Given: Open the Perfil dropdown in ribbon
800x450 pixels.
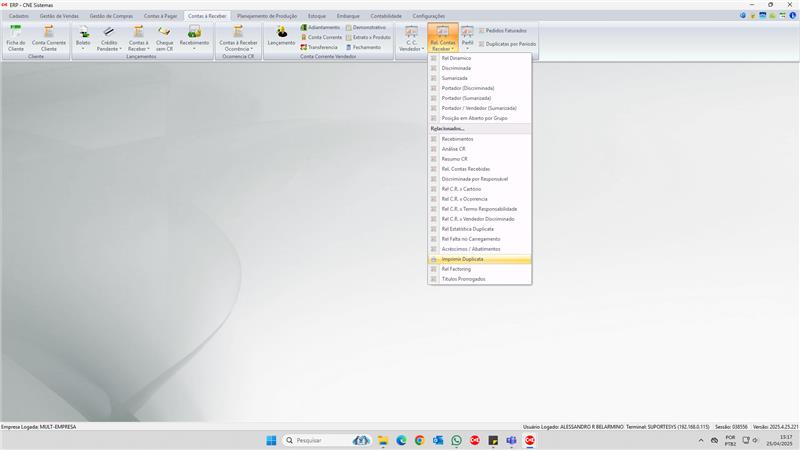Looking at the screenshot, I should pos(467,39).
